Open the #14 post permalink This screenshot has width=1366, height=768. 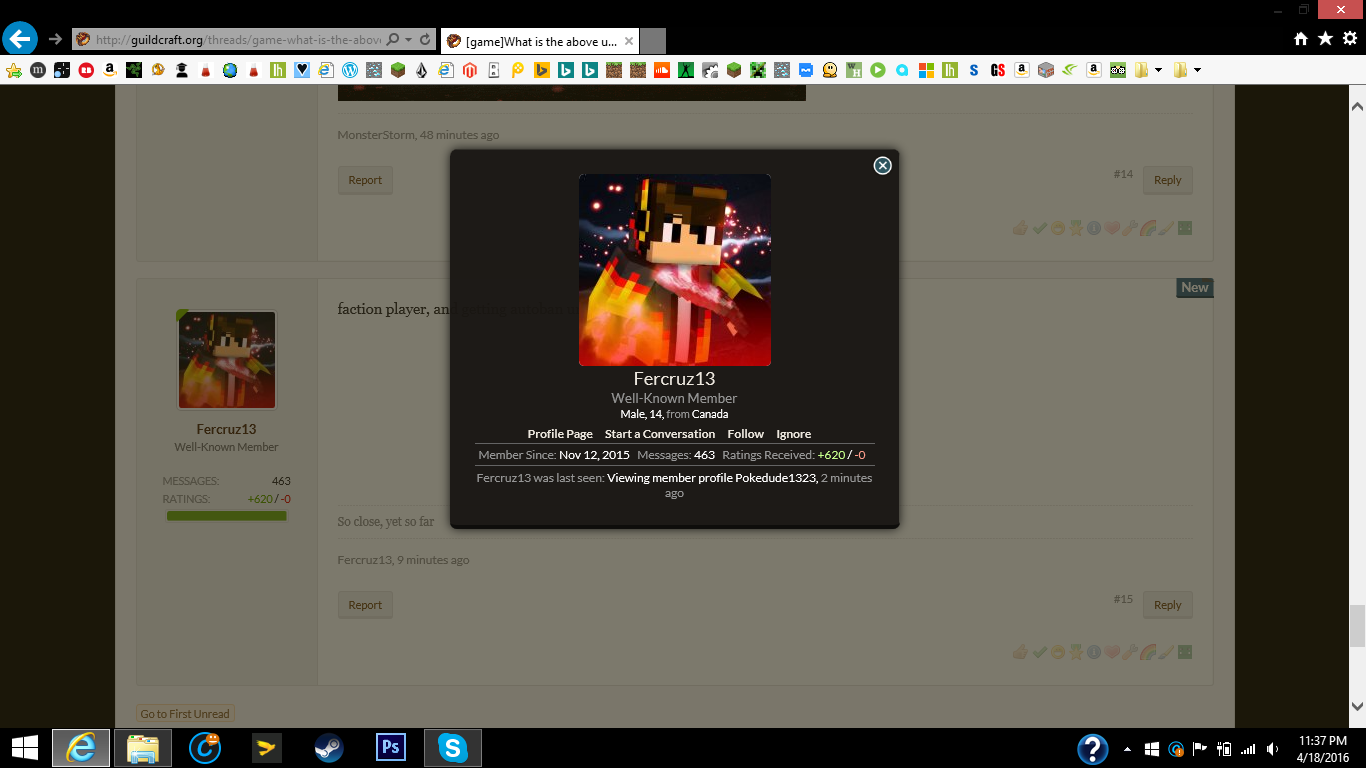[x=1123, y=174]
